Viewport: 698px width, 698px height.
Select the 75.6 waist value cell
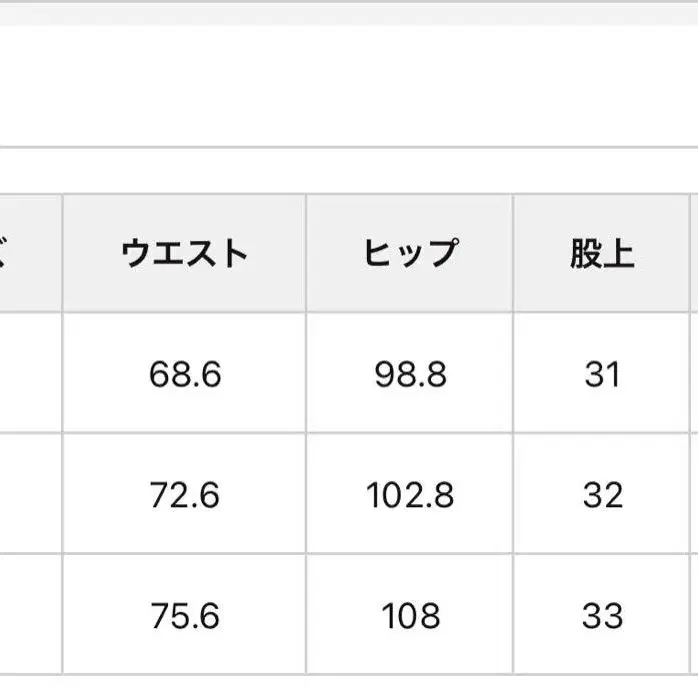point(184,615)
